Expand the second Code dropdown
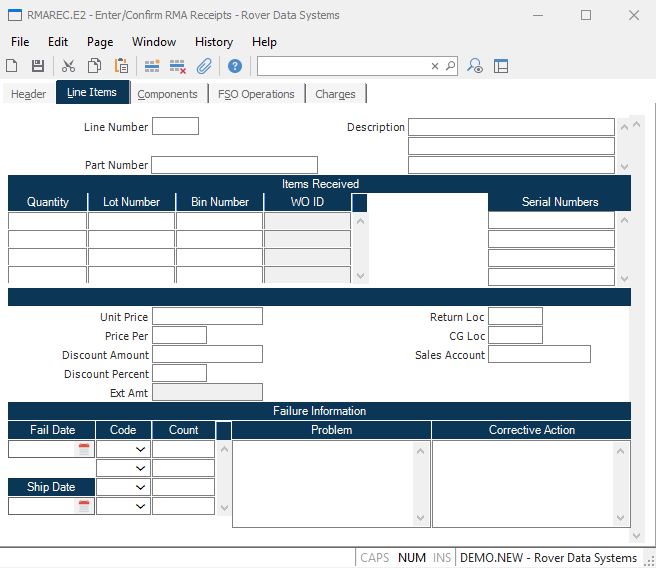 pos(140,468)
